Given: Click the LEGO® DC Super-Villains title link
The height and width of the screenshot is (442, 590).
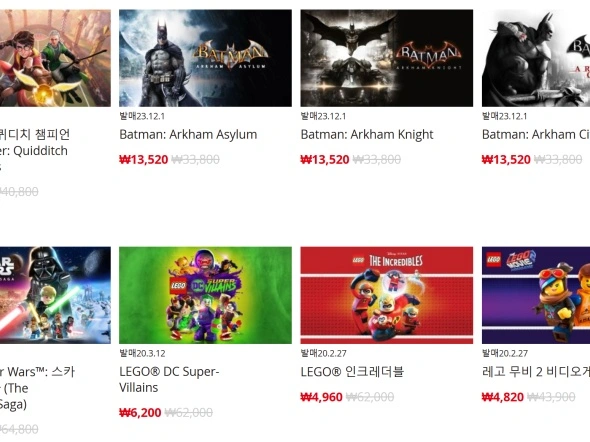Looking at the screenshot, I should 169,379.
